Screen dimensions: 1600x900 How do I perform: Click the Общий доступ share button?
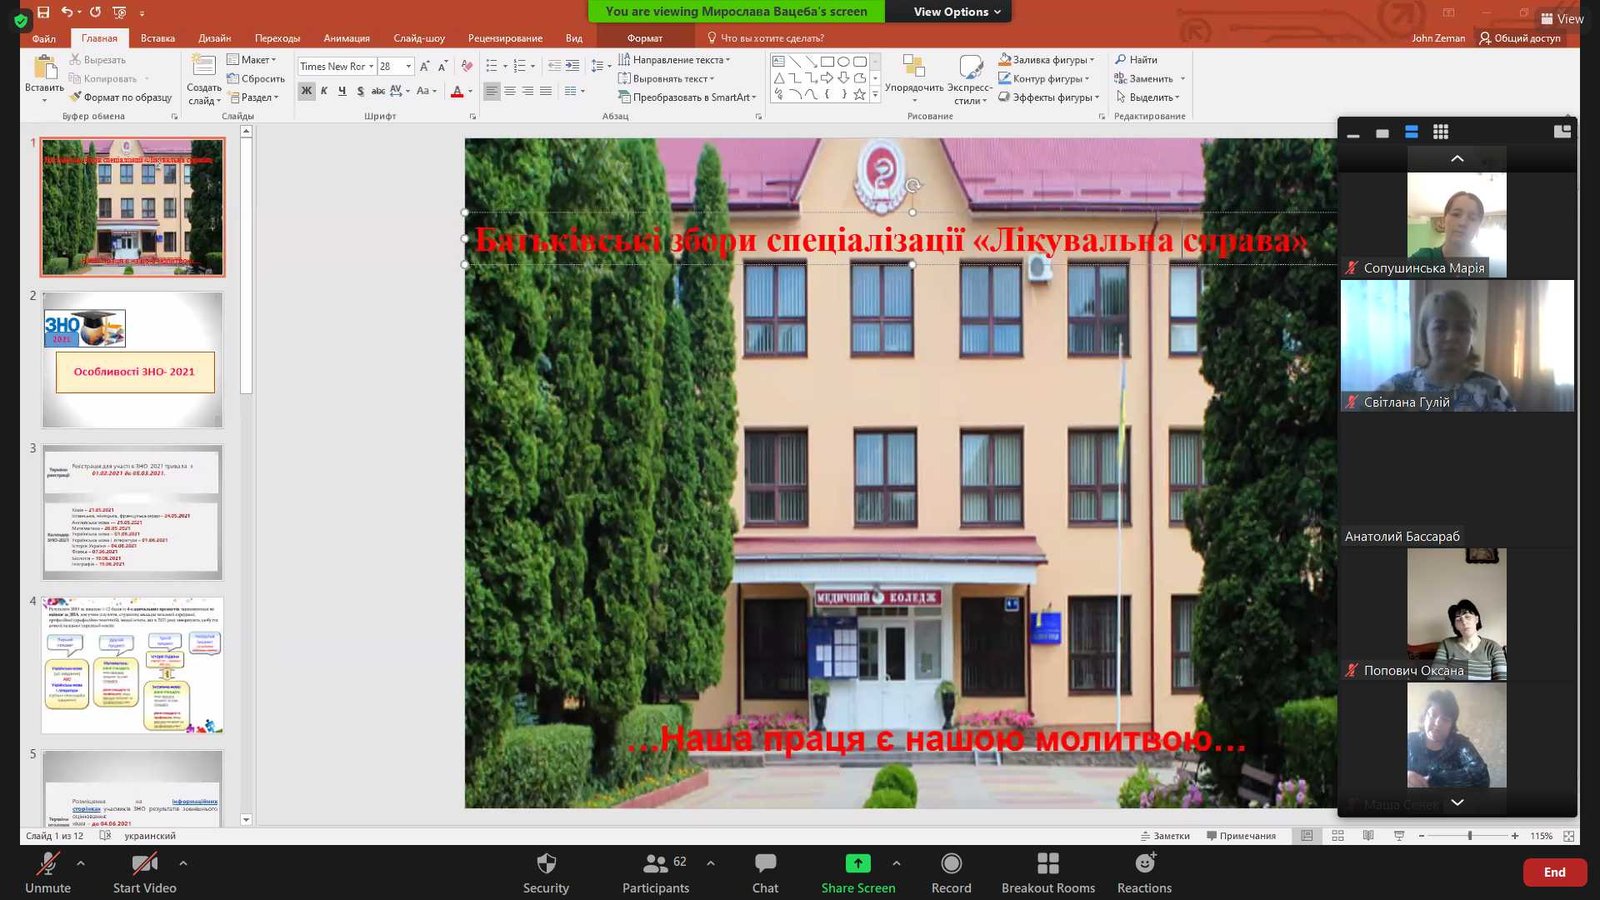(1520, 38)
